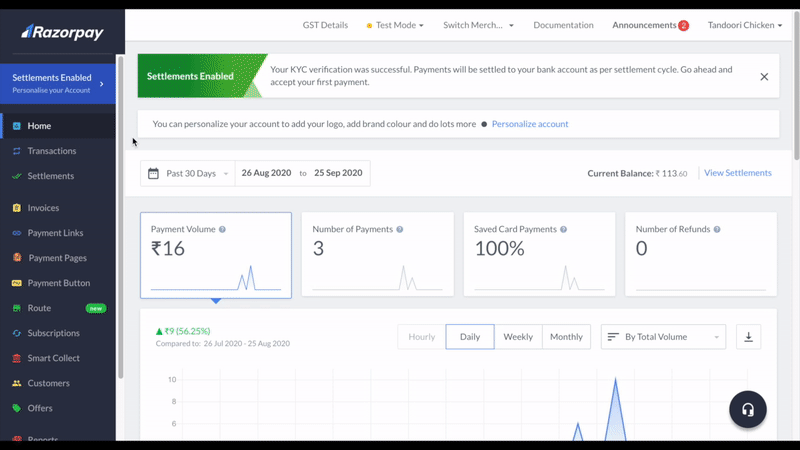Open the Payment Links menu item
This screenshot has width=800, height=450.
click(58, 233)
